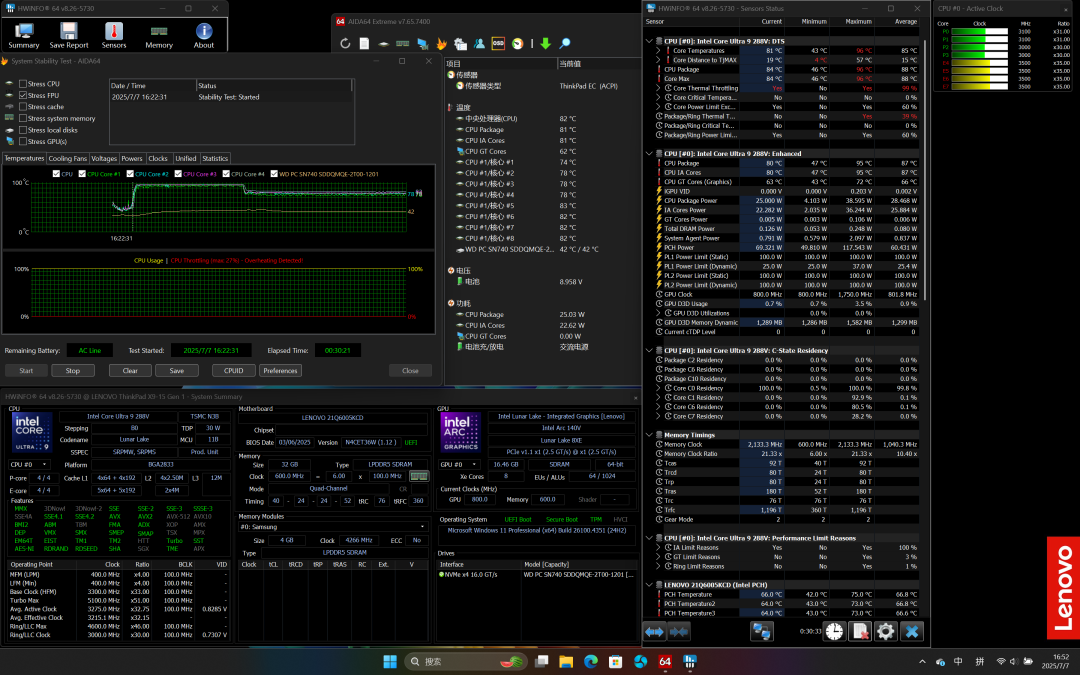
Task: Click the HWiNFO sensors clock icon
Action: (835, 631)
